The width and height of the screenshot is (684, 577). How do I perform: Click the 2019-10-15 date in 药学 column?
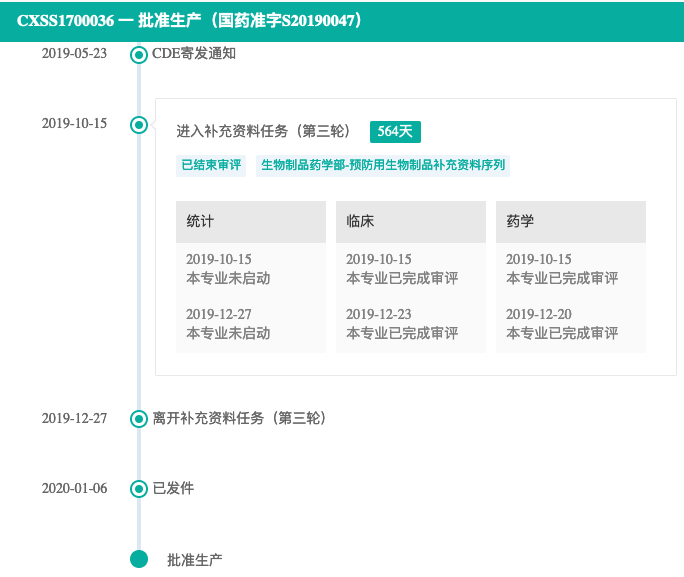point(539,259)
